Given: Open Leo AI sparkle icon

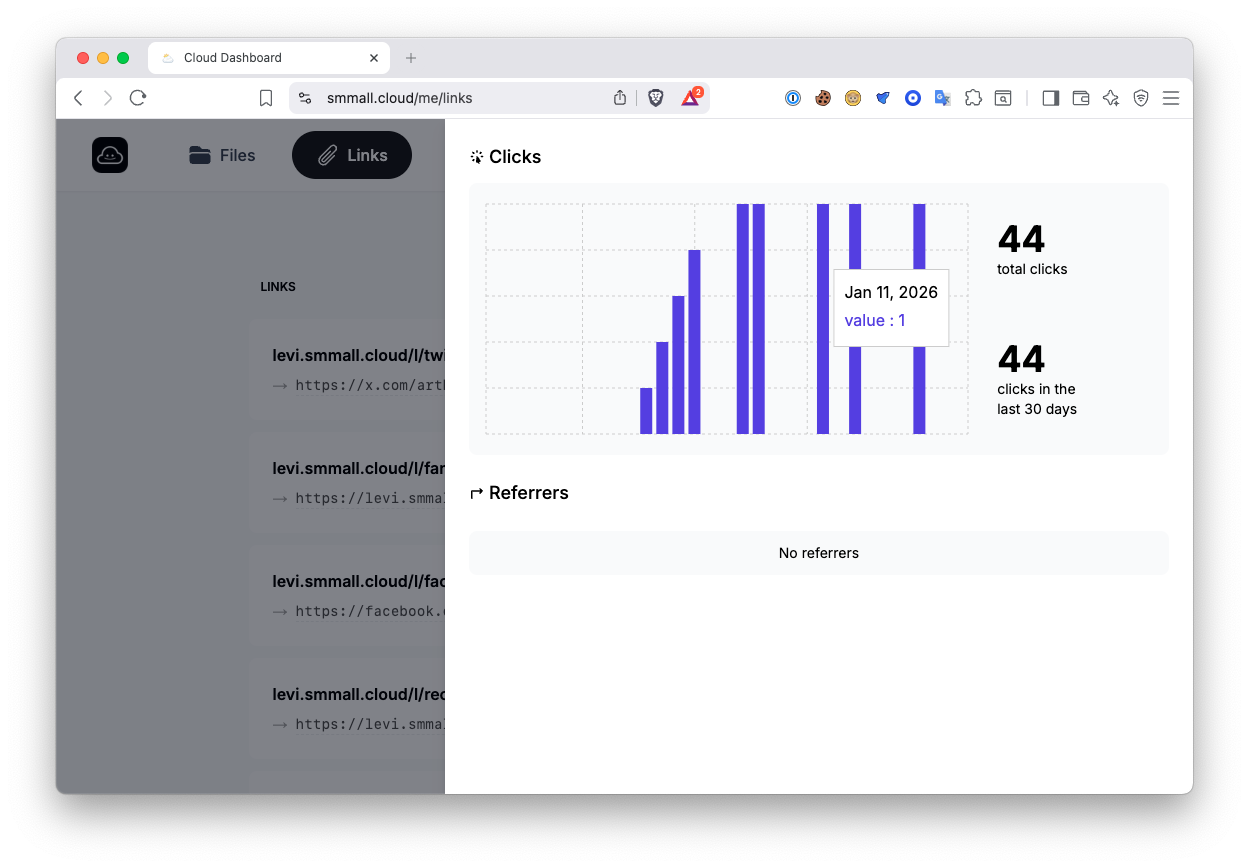Looking at the screenshot, I should click(1110, 98).
